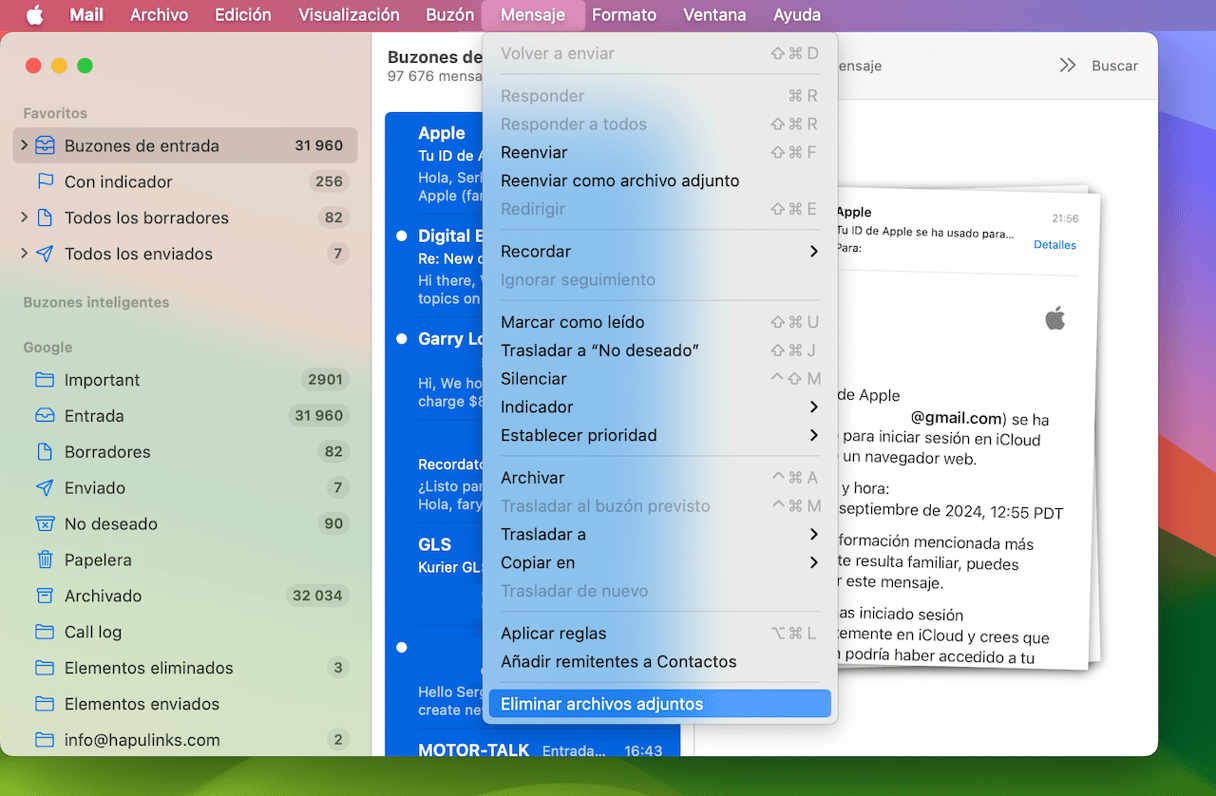This screenshot has width=1216, height=796.
Task: Open the Archivo menu
Action: tap(159, 15)
